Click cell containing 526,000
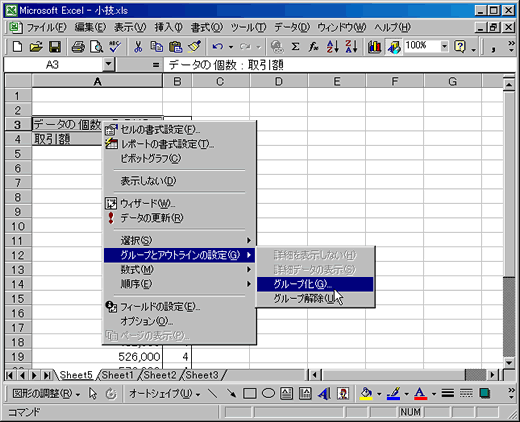Image resolution: width=520 pixels, height=422 pixels. (x=97, y=357)
